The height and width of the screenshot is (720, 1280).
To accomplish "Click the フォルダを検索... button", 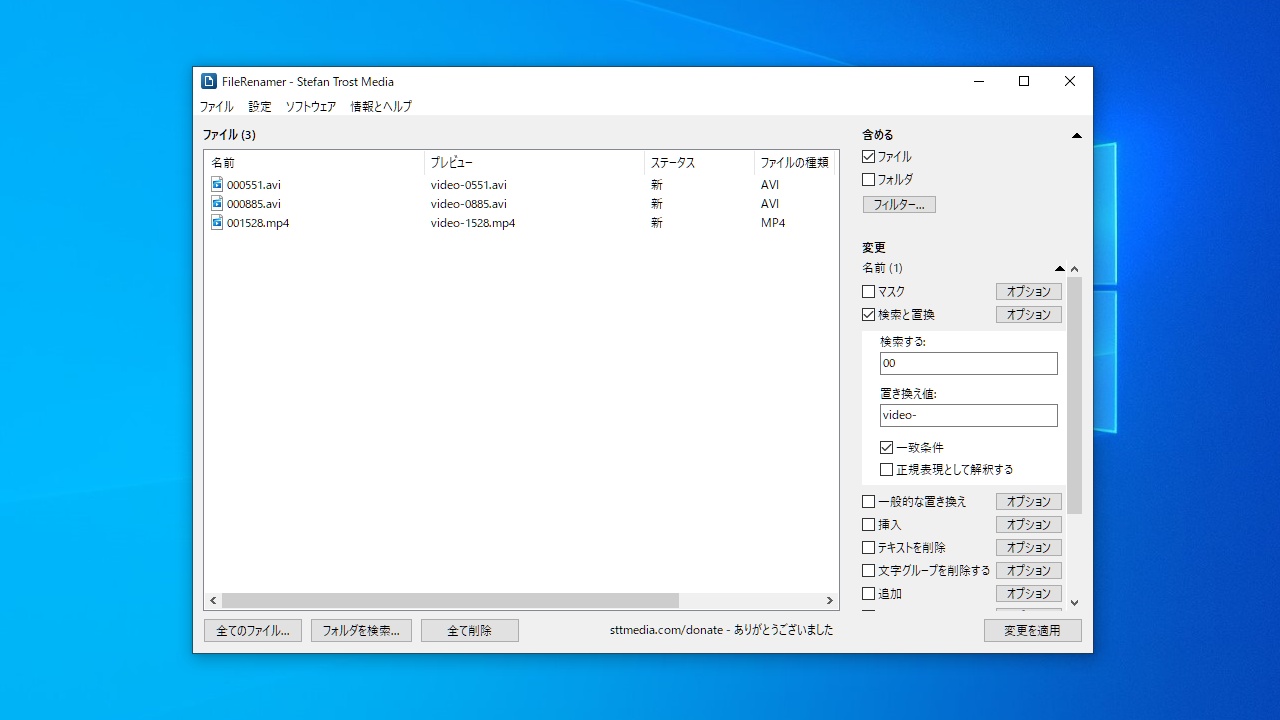I will tap(361, 631).
